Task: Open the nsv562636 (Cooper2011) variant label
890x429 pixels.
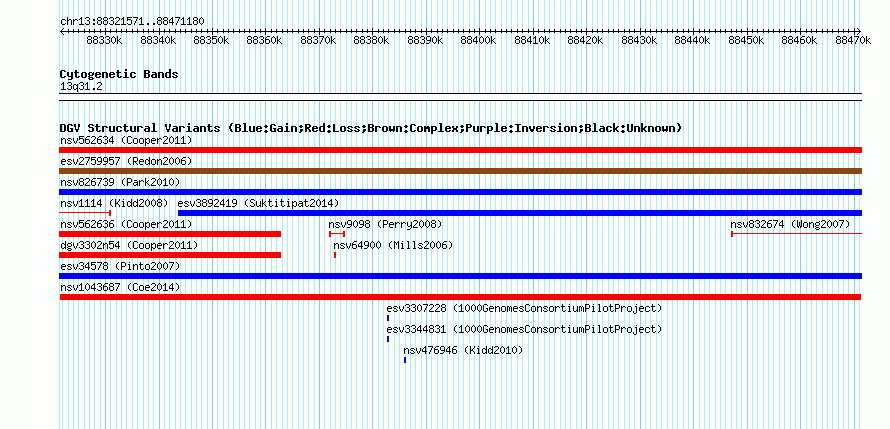Action: [126, 224]
